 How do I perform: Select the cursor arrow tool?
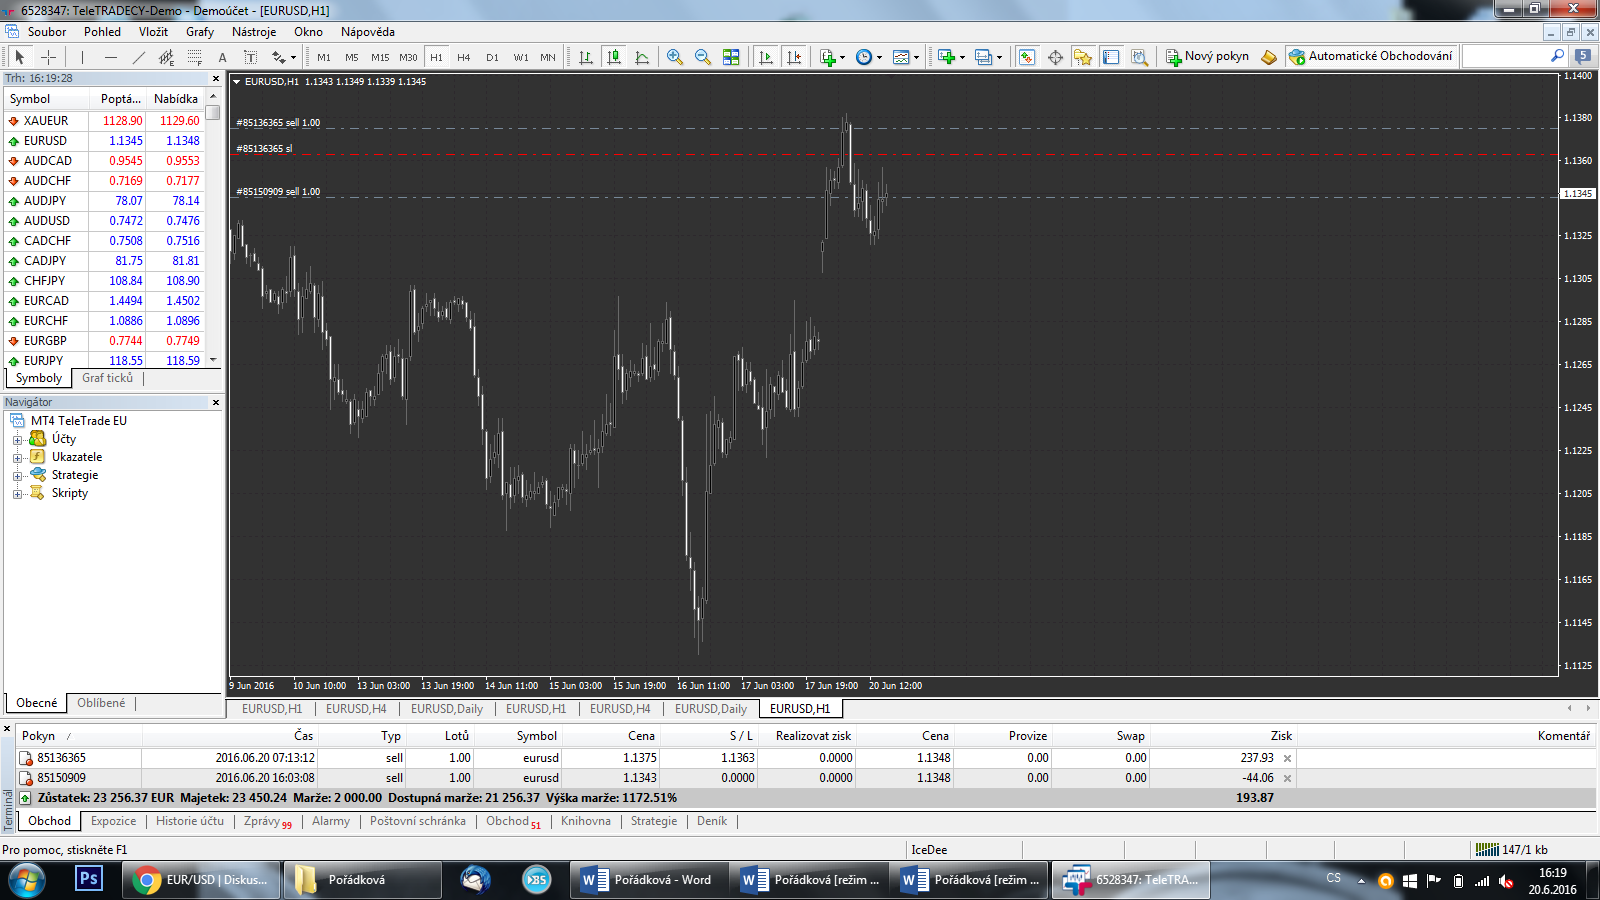pos(19,57)
